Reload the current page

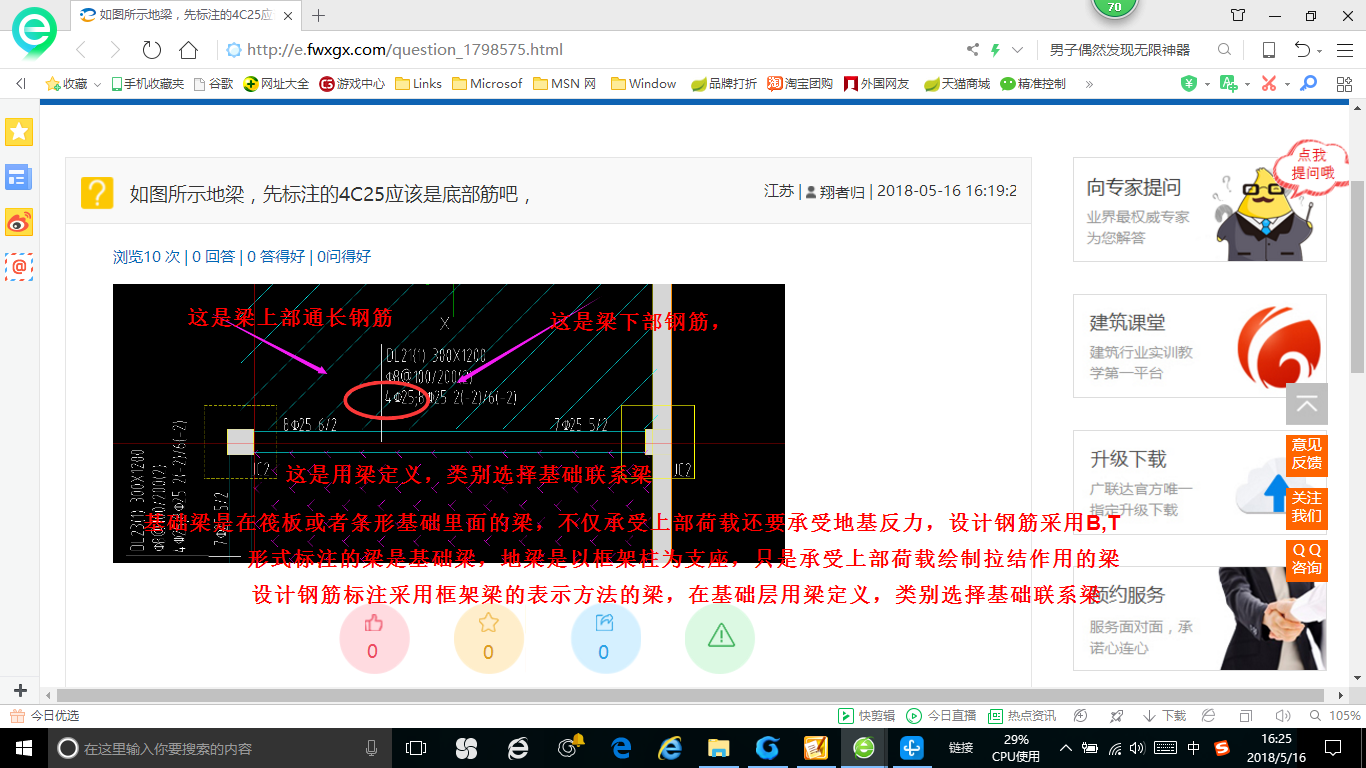tap(152, 50)
